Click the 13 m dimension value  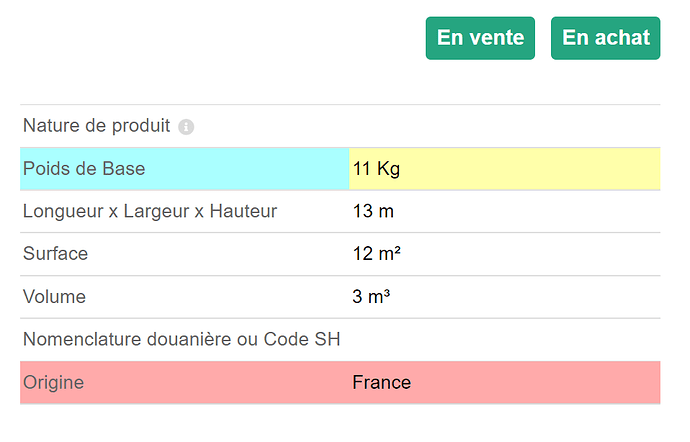tap(373, 211)
